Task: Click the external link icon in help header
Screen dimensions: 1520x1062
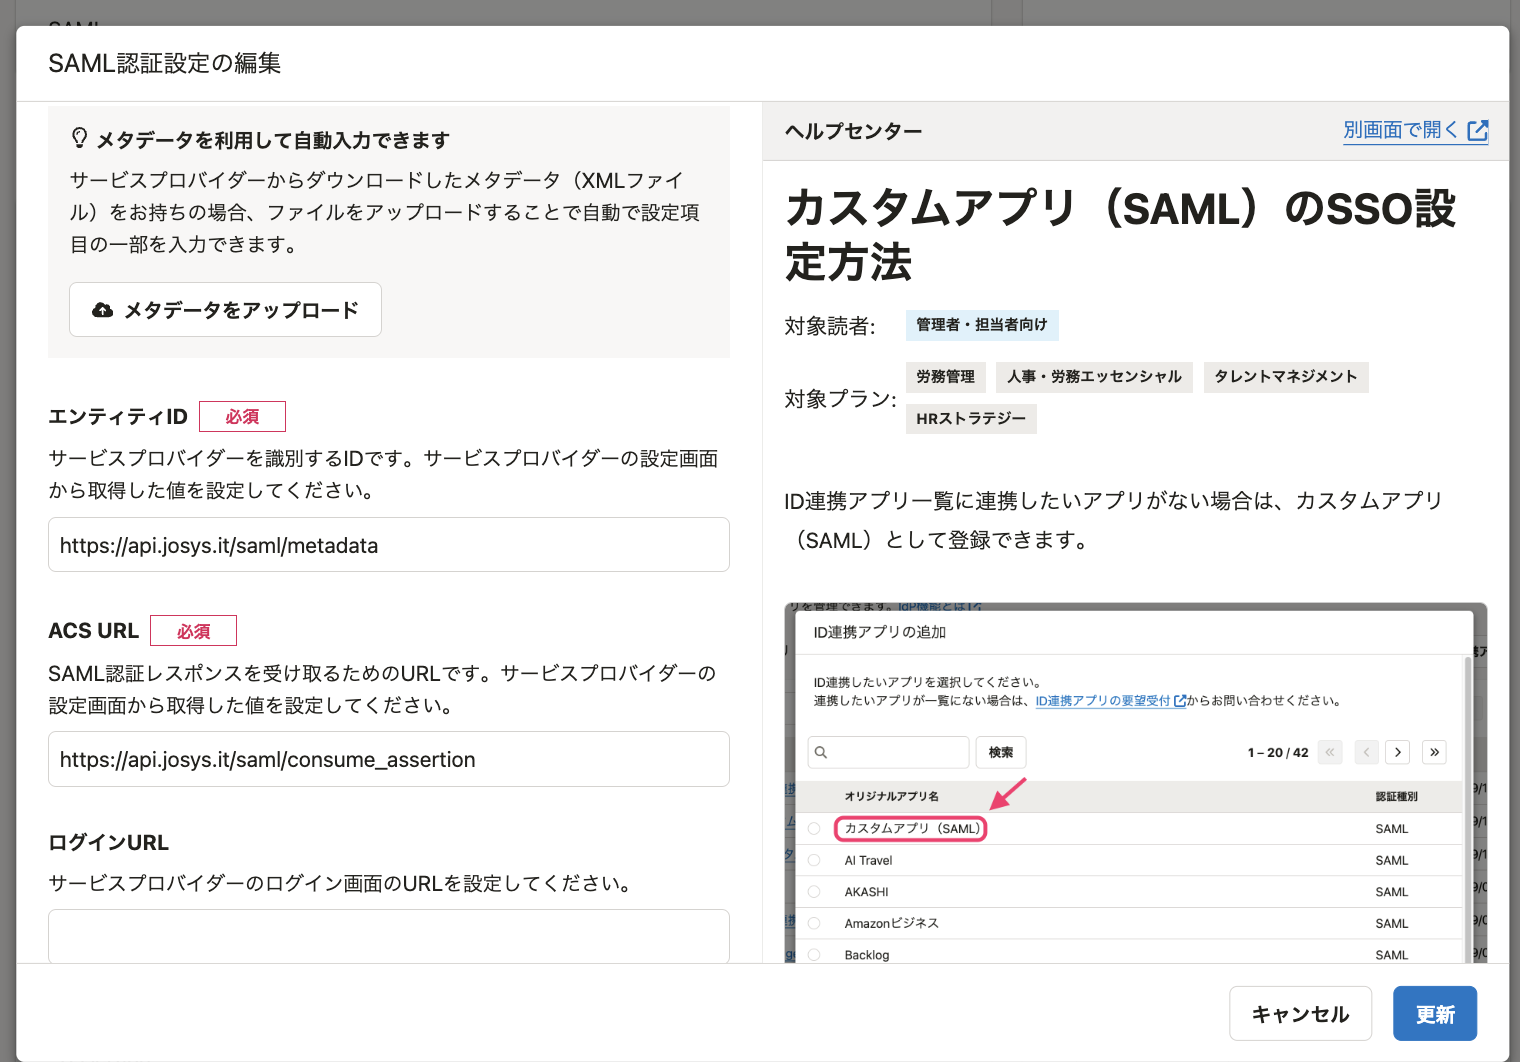Action: click(1477, 131)
